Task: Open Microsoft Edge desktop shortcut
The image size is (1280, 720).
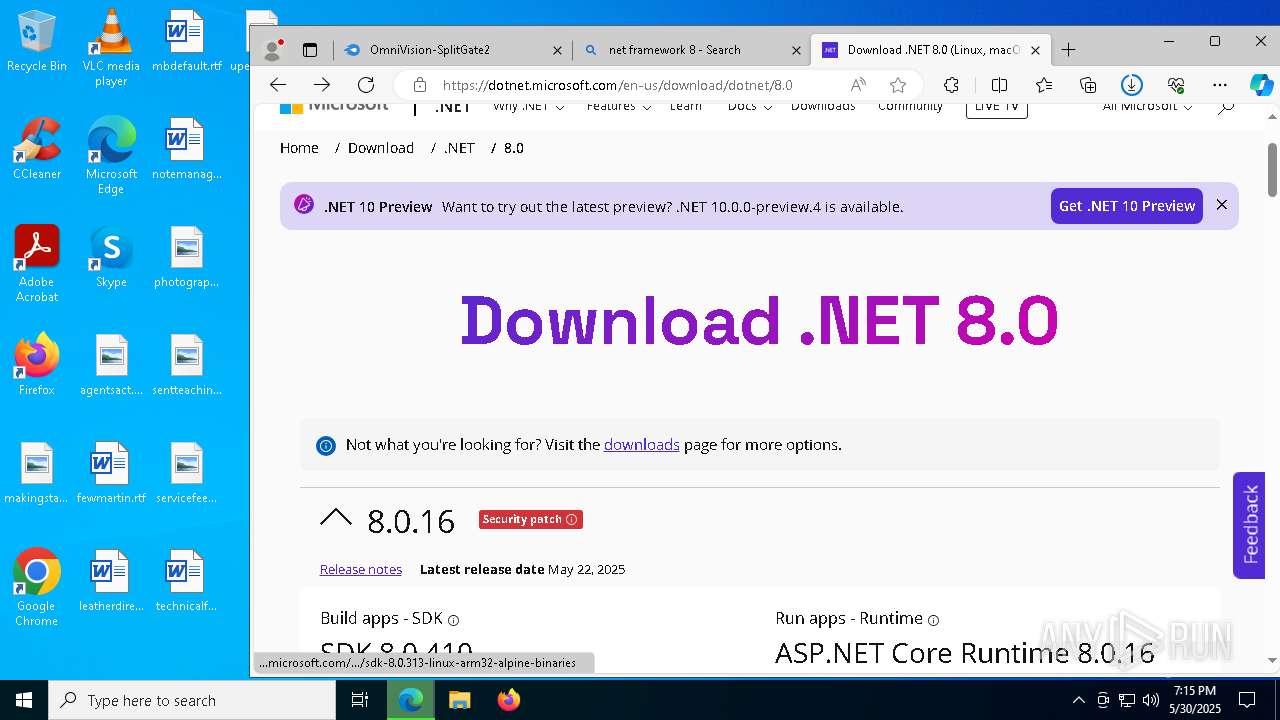Action: 111,156
